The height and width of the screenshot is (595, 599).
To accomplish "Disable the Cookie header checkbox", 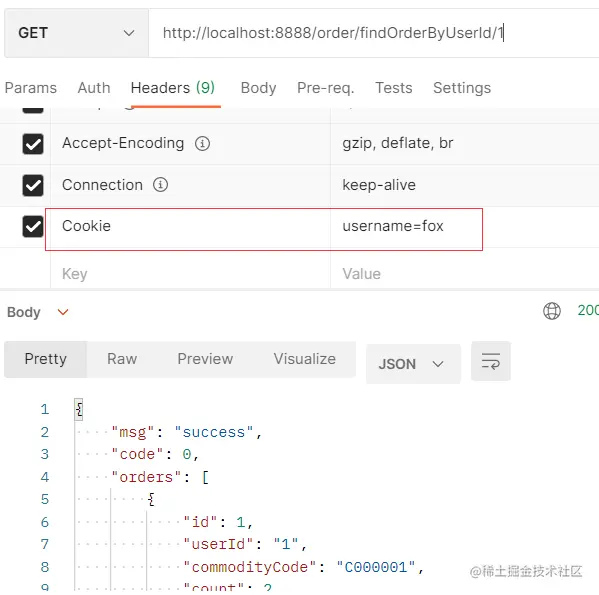I will pyautogui.click(x=33, y=226).
